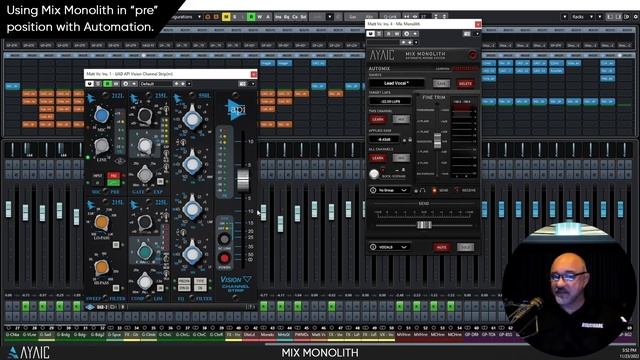Click the bottom blue EQ knob on 550L

coord(192,254)
